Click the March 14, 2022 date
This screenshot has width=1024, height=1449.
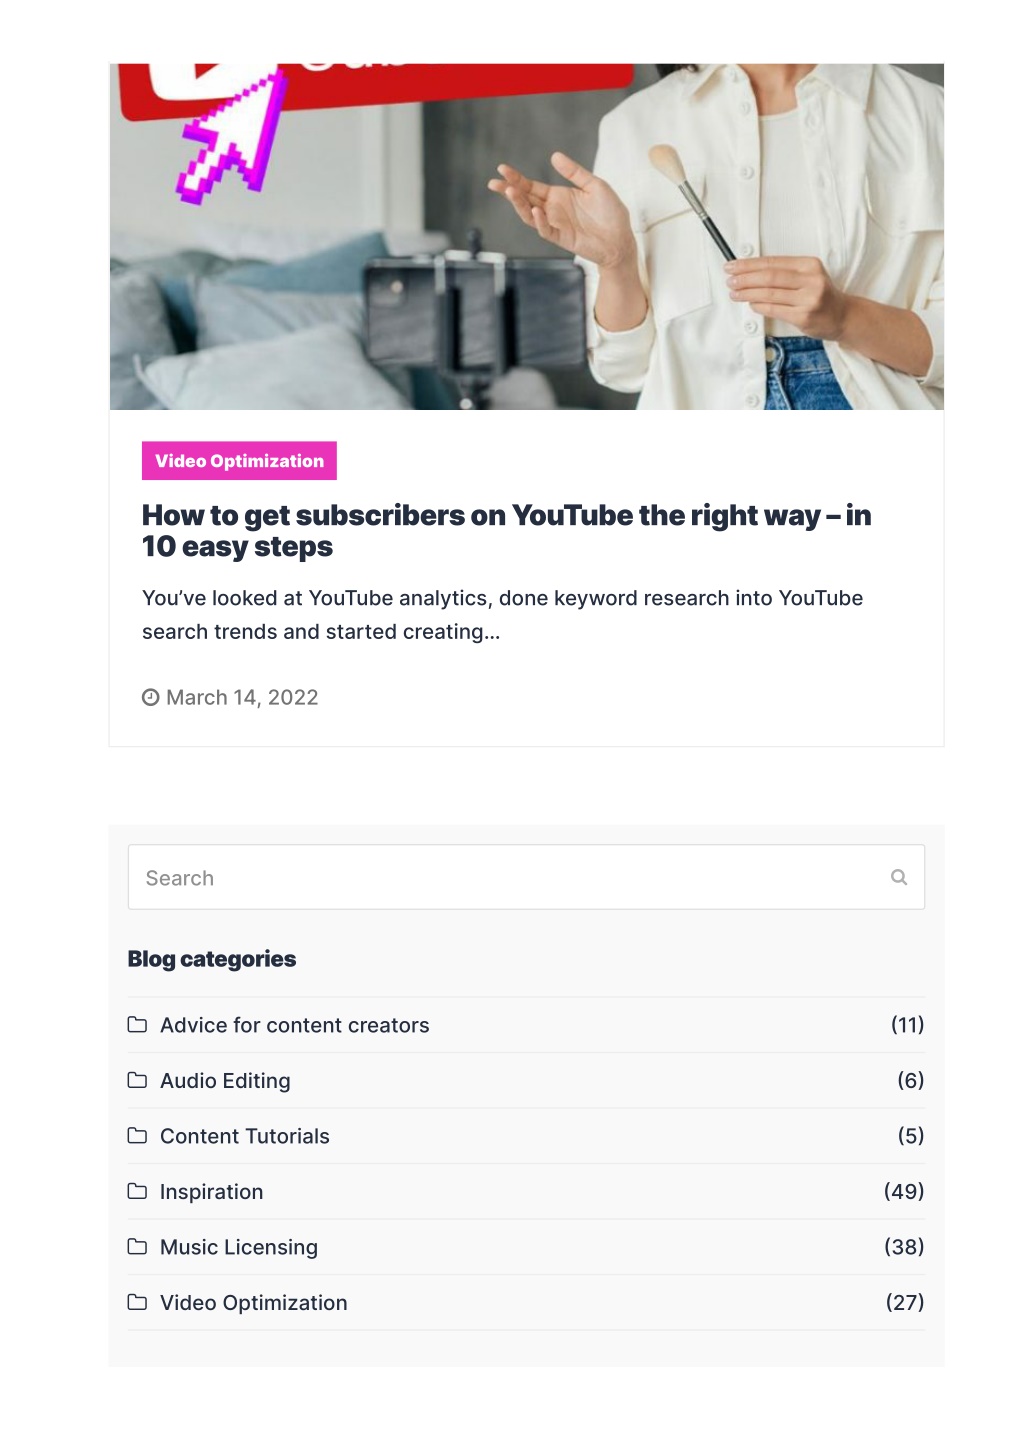click(x=242, y=697)
